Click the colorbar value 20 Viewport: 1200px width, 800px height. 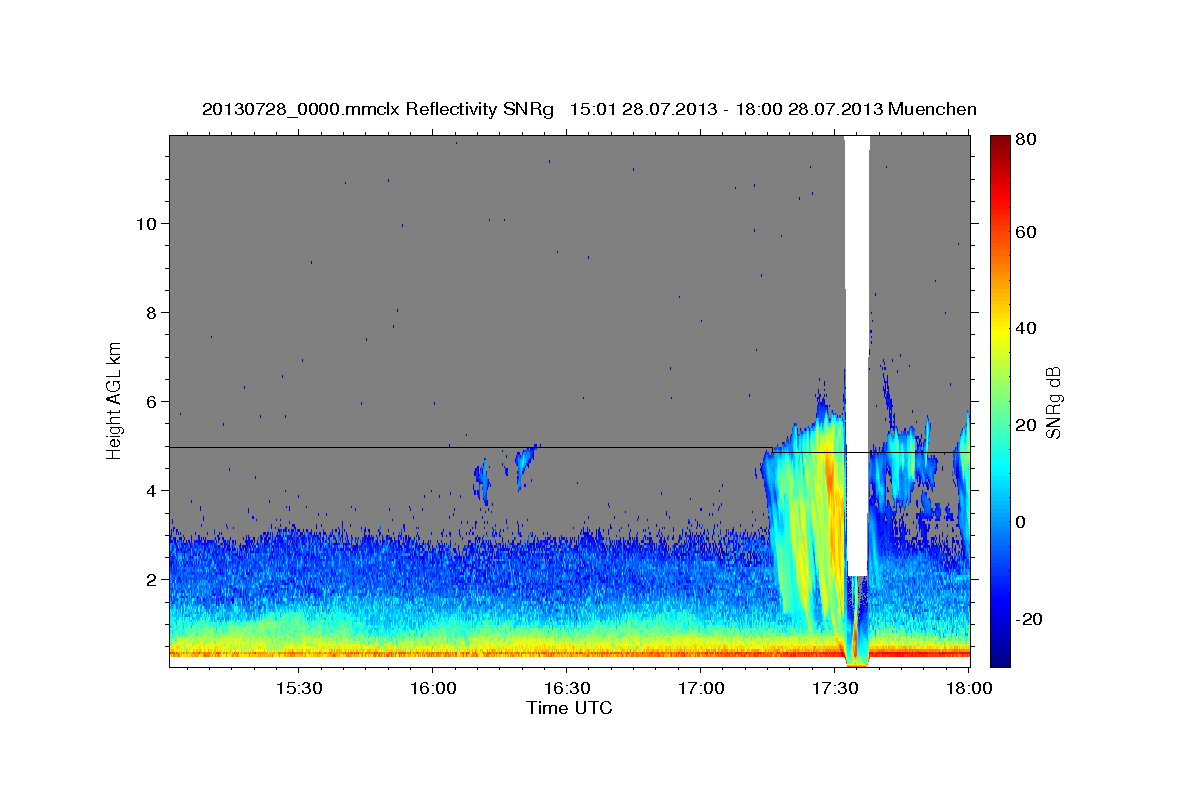pos(1028,425)
